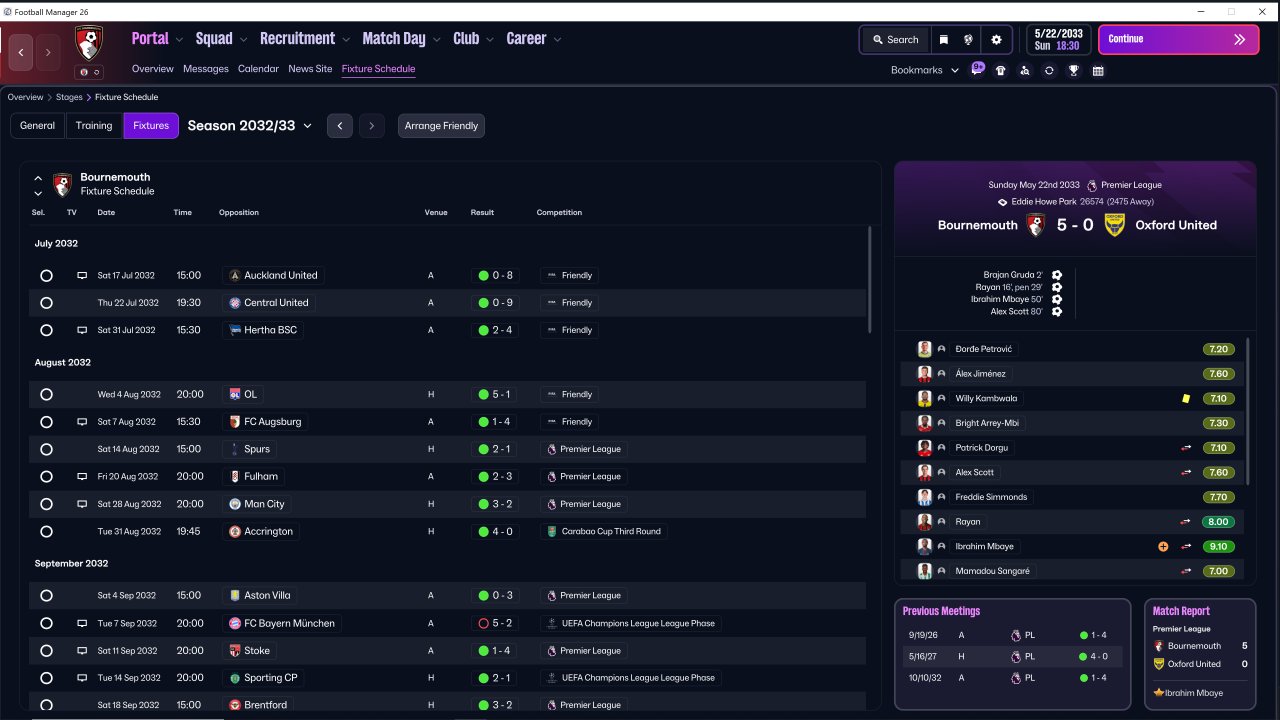Open the Season 2032/33 dropdown
Screen dimensions: 1280x720
coord(250,126)
